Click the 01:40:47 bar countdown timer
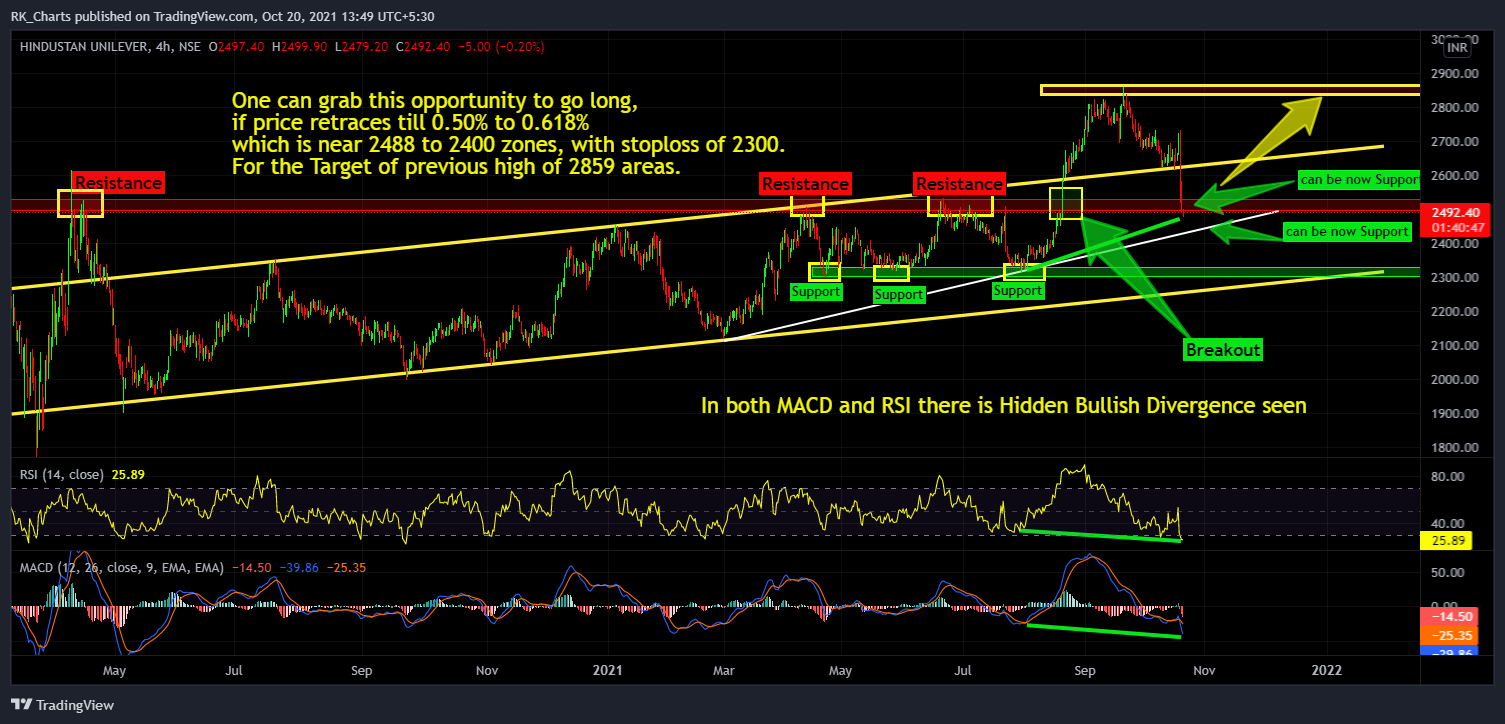 click(x=1456, y=227)
